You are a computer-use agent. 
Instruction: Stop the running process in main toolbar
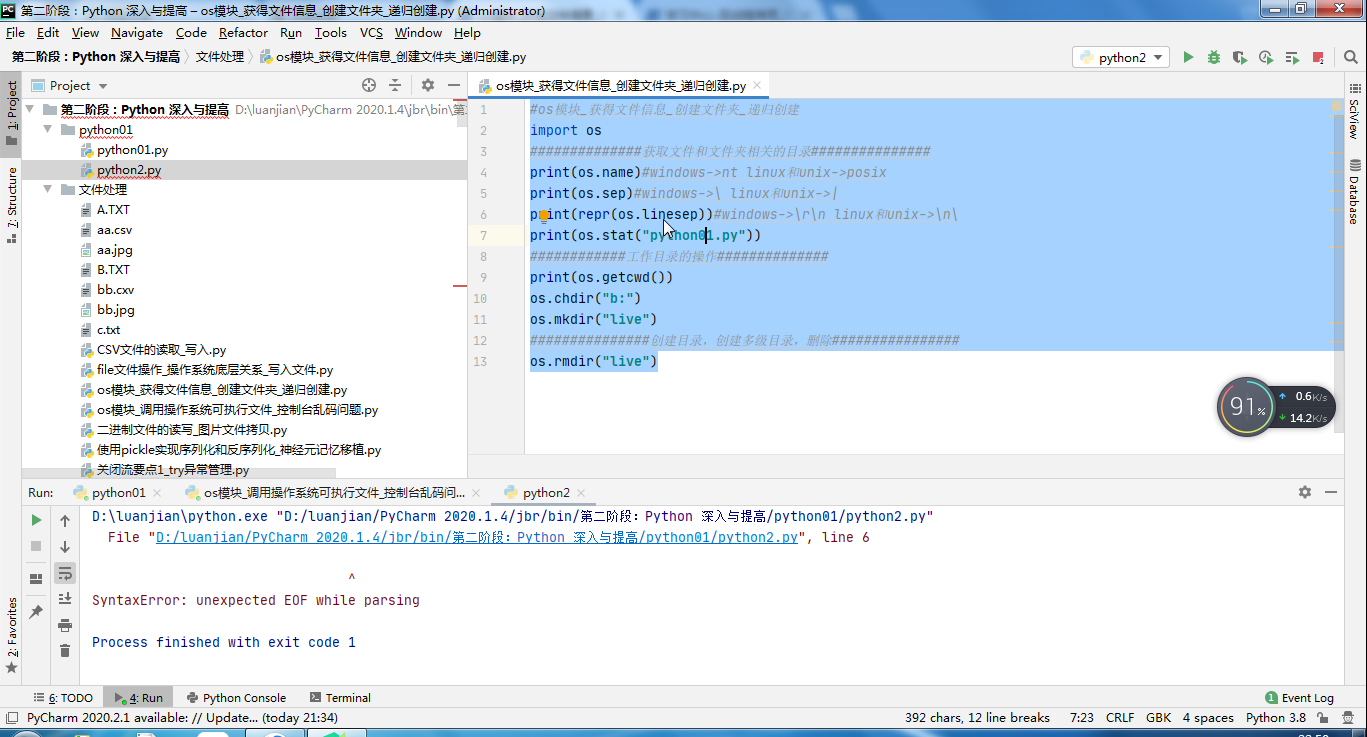click(1318, 58)
